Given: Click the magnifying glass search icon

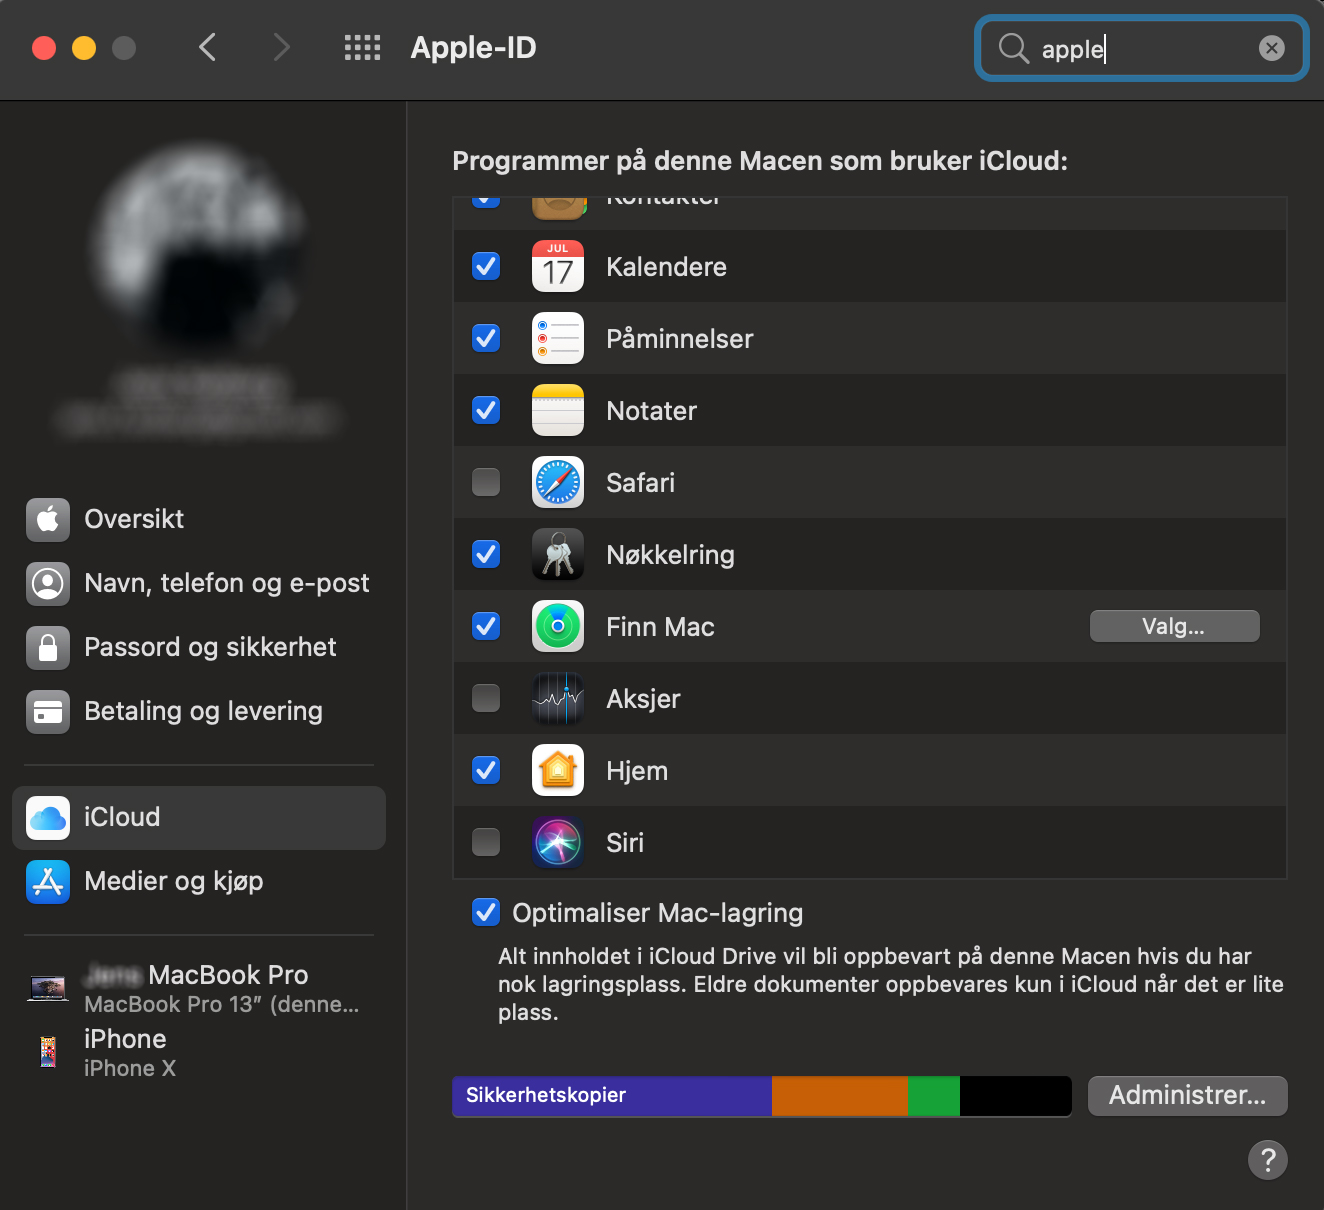Looking at the screenshot, I should (1014, 48).
